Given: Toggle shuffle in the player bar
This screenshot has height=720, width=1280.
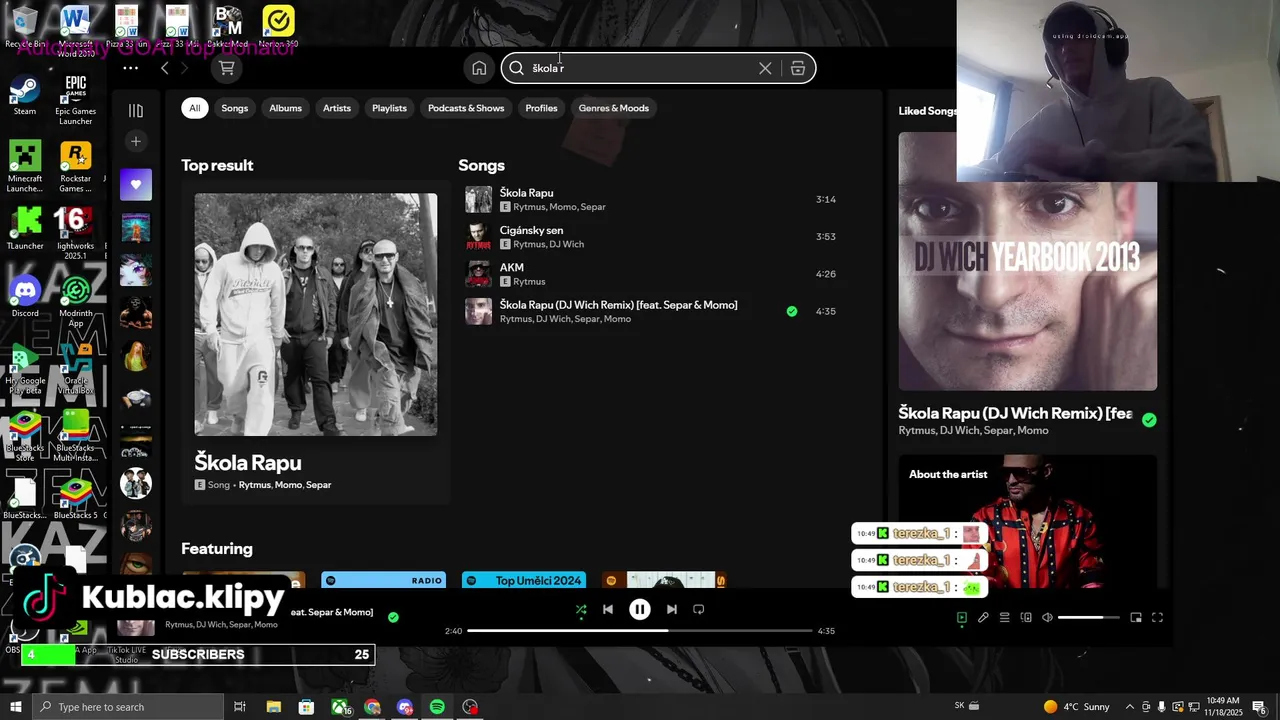Looking at the screenshot, I should [581, 609].
